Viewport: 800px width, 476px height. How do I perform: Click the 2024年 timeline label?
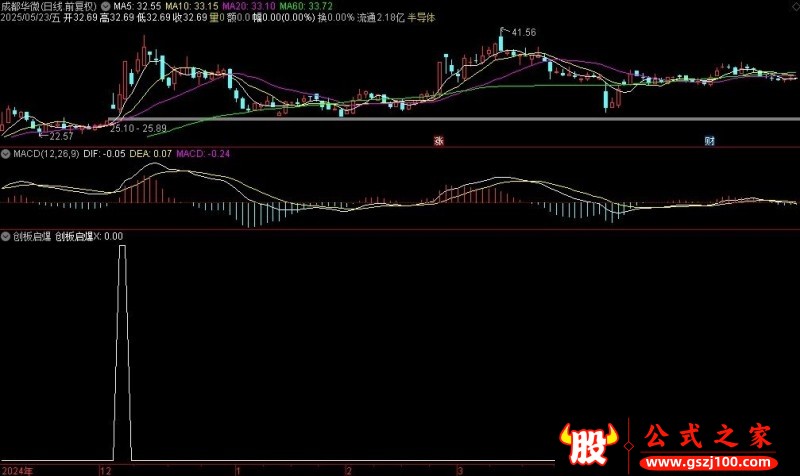(x=18, y=470)
